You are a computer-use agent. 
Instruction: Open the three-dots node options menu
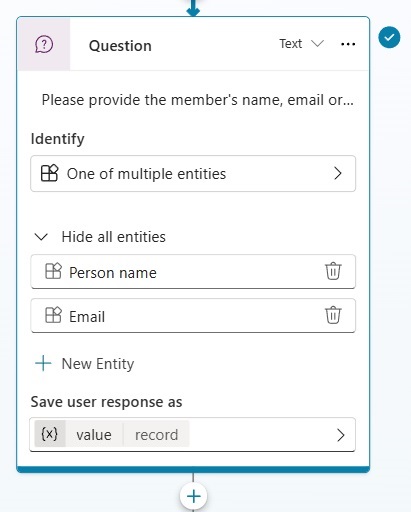[x=348, y=44]
